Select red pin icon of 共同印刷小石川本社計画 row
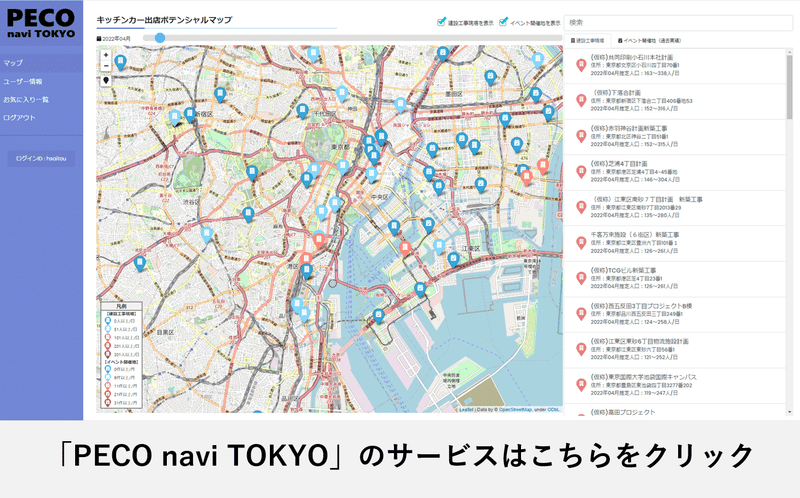The image size is (800, 498). coord(581,65)
